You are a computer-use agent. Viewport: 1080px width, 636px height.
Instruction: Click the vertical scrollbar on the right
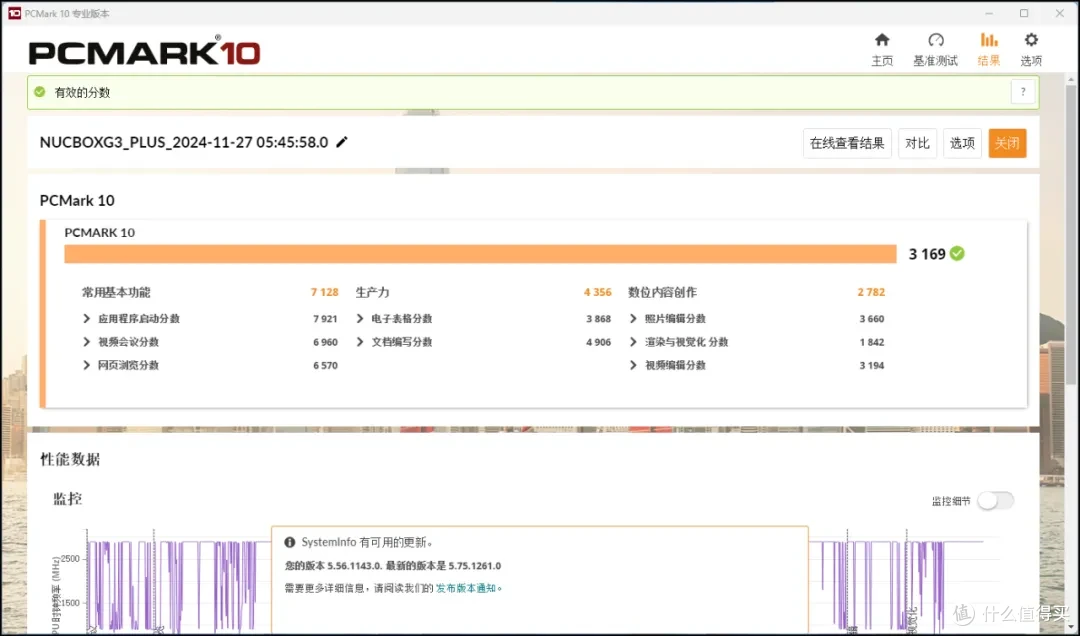(1071, 234)
